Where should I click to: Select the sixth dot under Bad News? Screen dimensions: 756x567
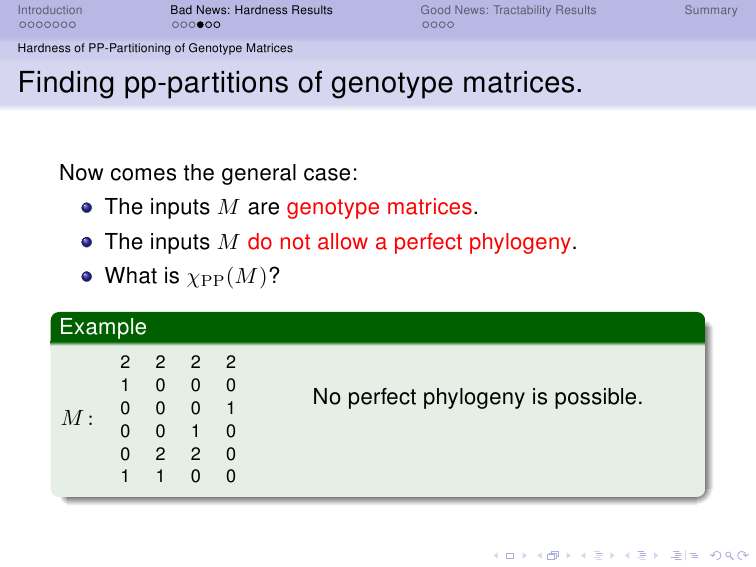click(216, 25)
